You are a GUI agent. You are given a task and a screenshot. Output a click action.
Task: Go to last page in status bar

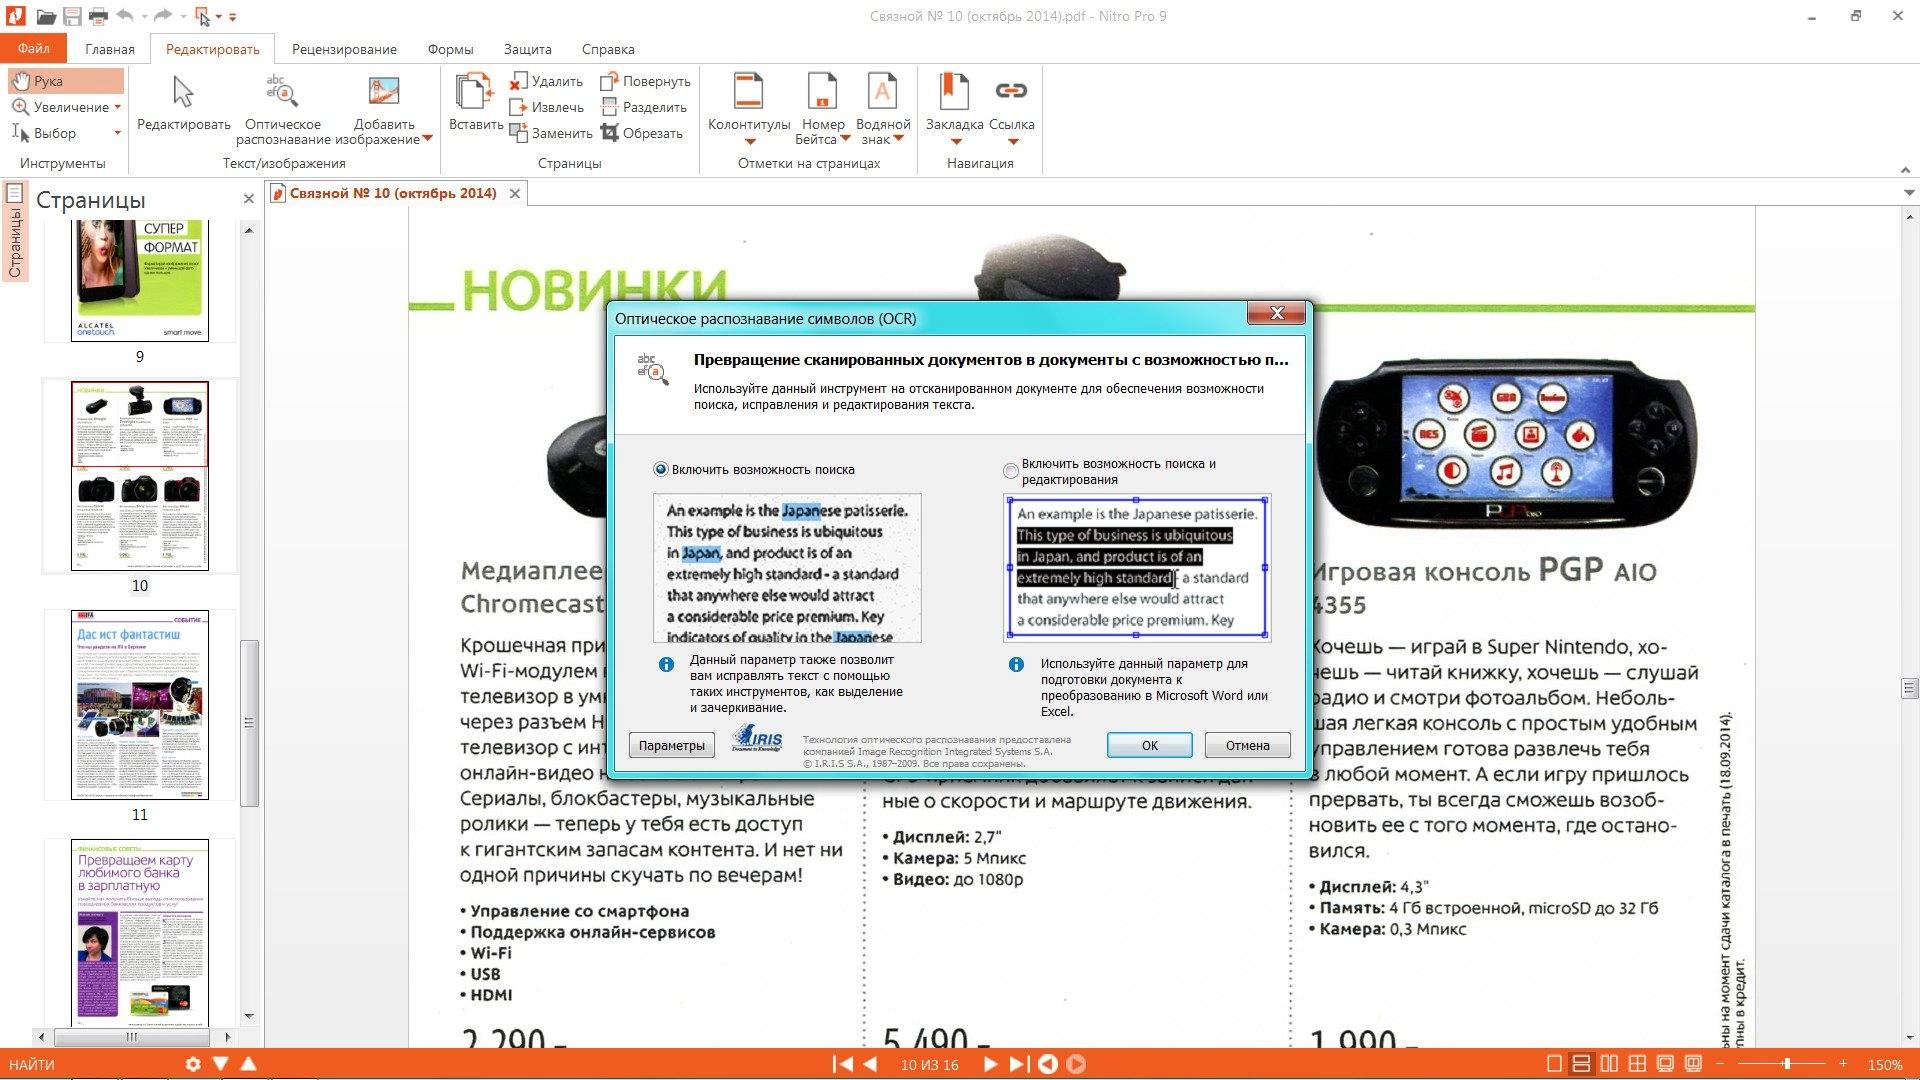click(x=1018, y=1064)
